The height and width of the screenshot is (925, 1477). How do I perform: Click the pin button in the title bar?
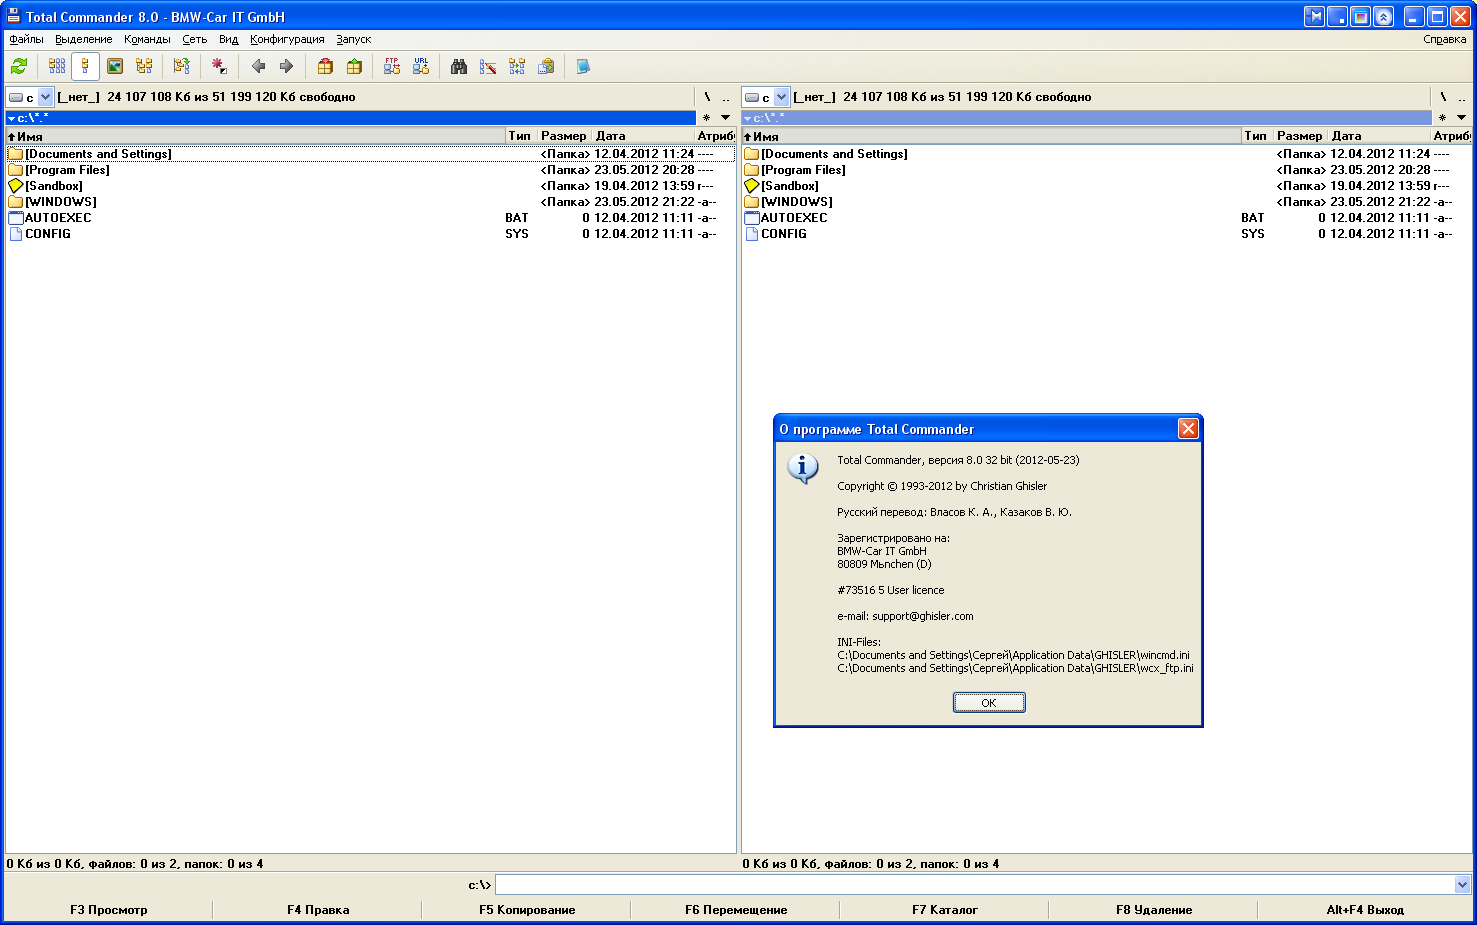point(1315,16)
